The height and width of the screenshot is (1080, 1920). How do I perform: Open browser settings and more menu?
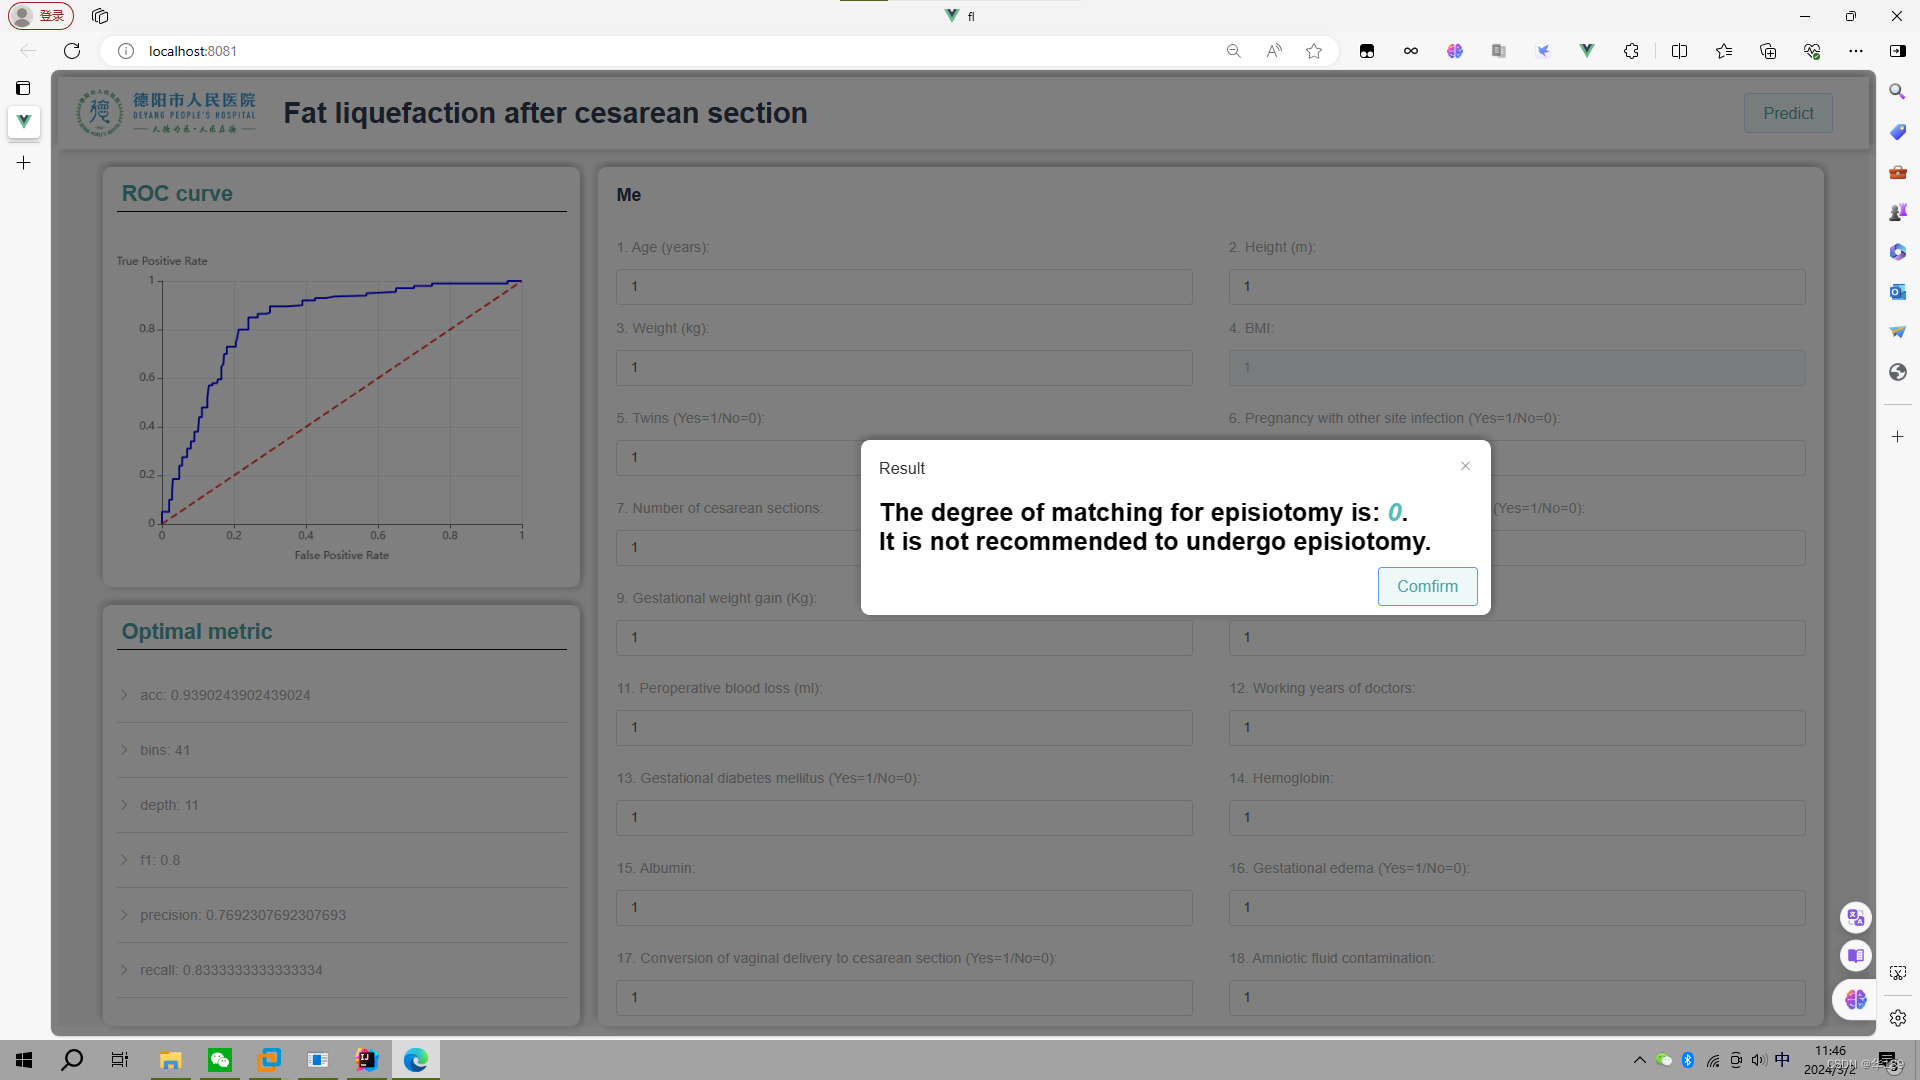click(x=1856, y=51)
